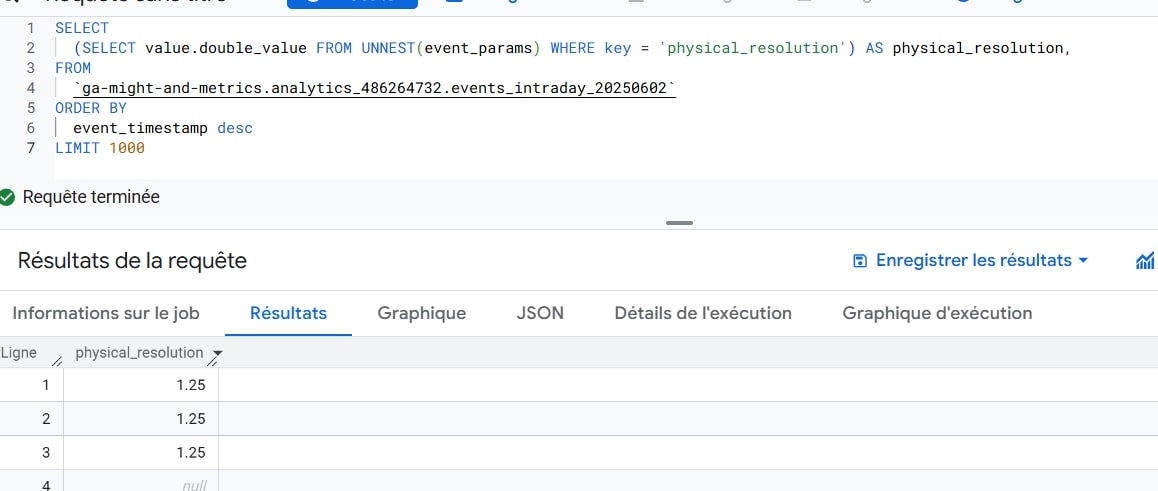
Task: Click event_timestamp on query line 6
Action: (x=140, y=128)
